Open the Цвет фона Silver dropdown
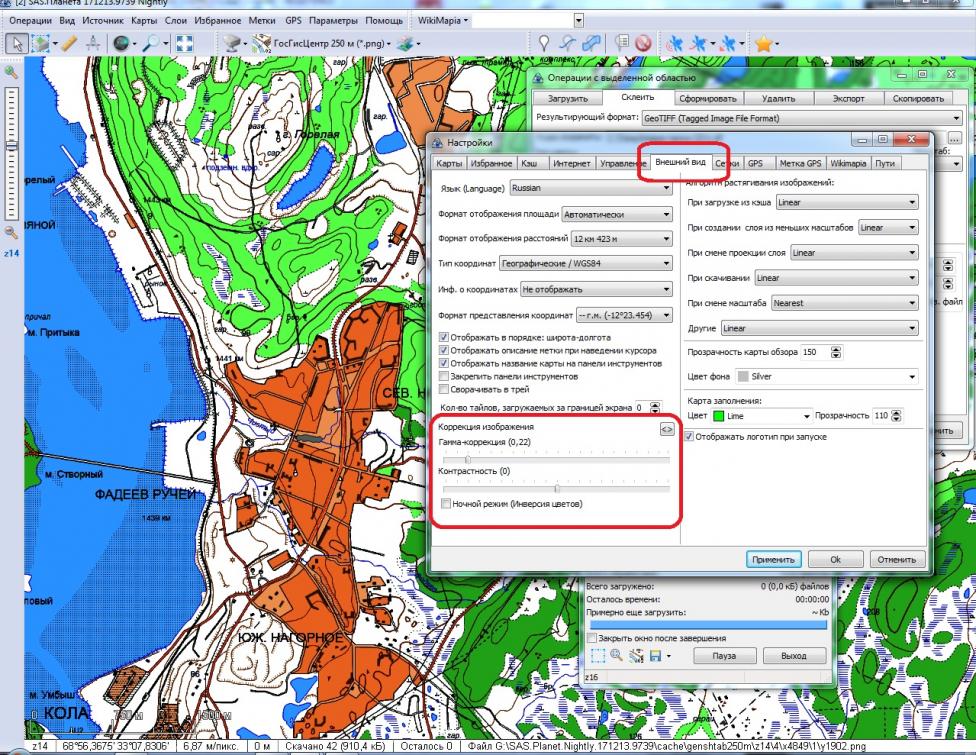The width and height of the screenshot is (976, 755). pyautogui.click(x=826, y=377)
